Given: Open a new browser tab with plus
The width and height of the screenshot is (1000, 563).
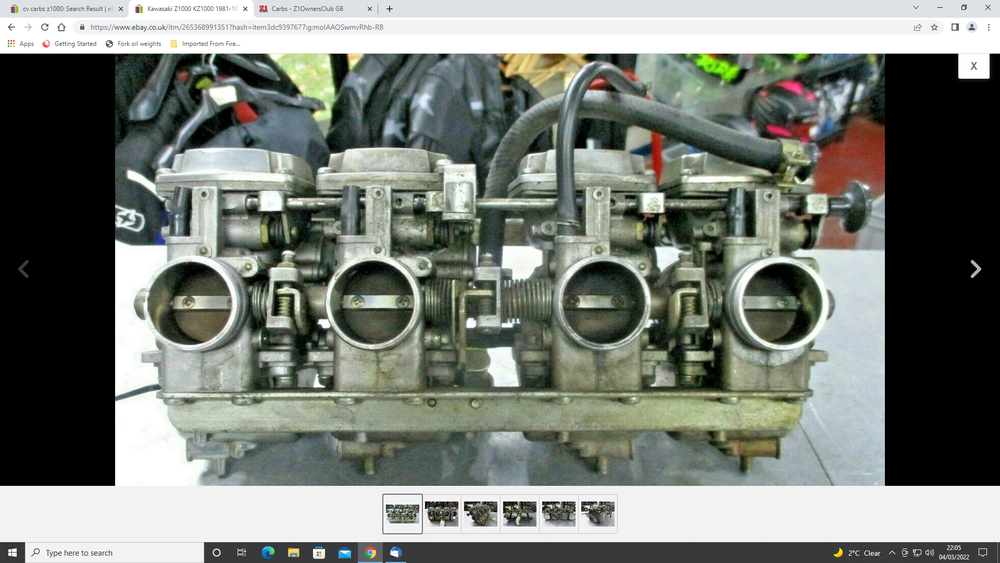Looking at the screenshot, I should pos(389,9).
